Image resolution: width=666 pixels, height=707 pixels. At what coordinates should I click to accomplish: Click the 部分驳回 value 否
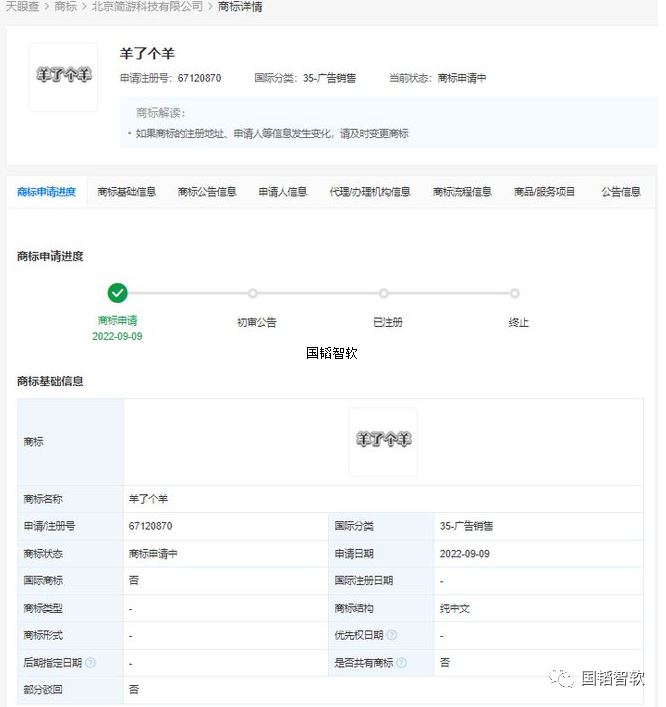(x=134, y=690)
